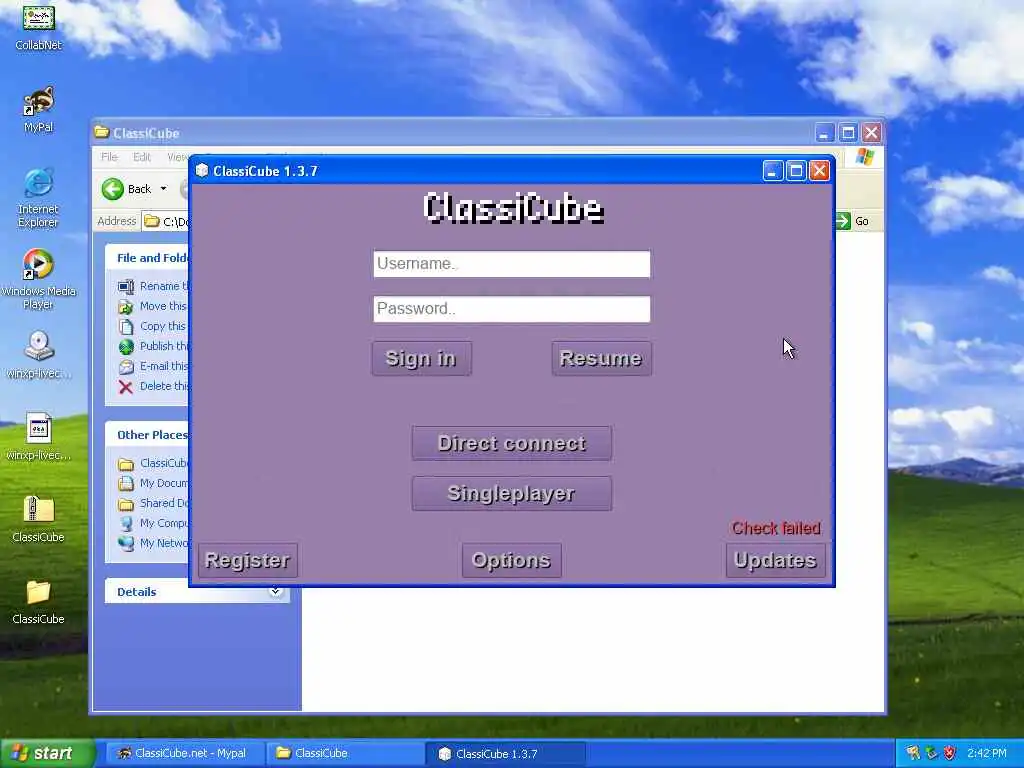The width and height of the screenshot is (1024, 768).
Task: Click Publish to Web globe icon
Action: pyautogui.click(x=126, y=346)
